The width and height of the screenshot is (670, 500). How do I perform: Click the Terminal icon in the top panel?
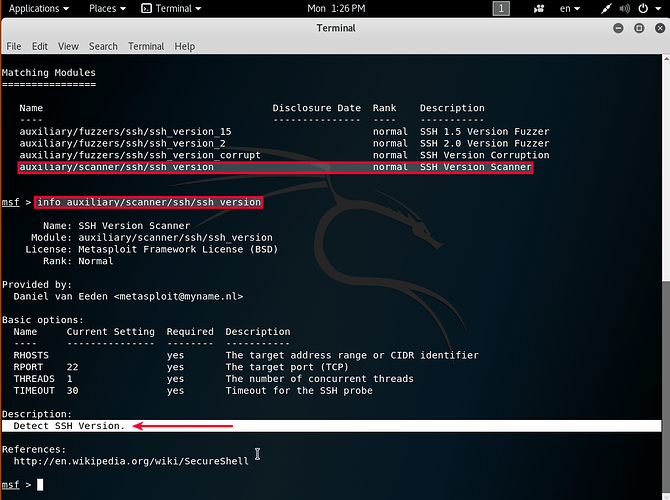click(x=146, y=8)
